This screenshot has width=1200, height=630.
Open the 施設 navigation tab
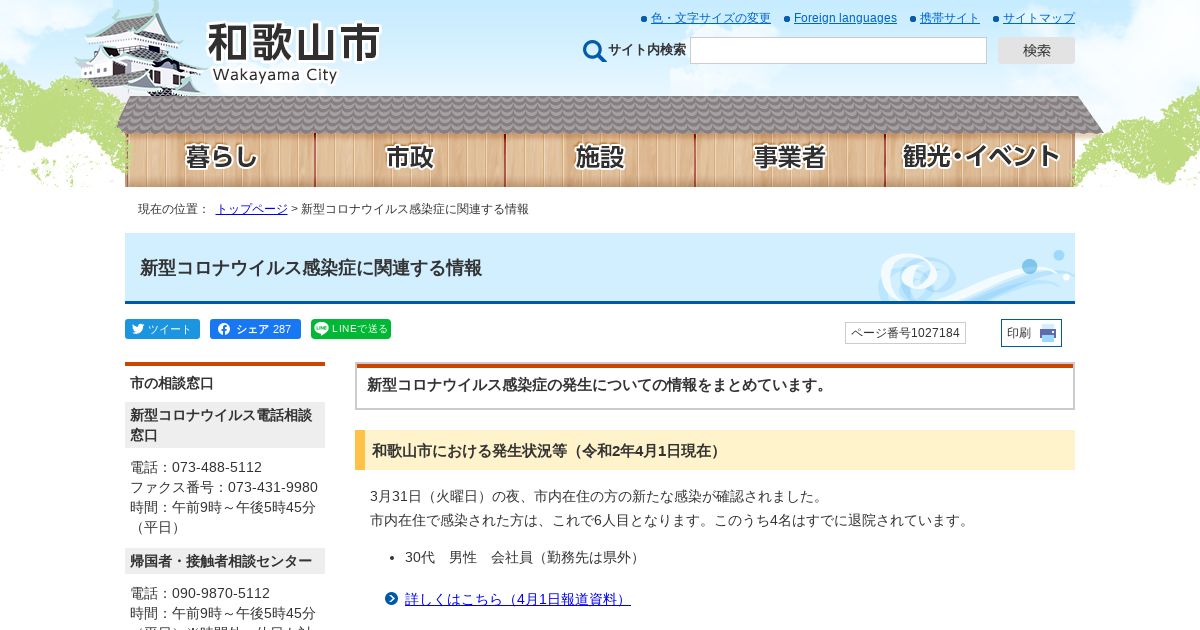tap(600, 158)
